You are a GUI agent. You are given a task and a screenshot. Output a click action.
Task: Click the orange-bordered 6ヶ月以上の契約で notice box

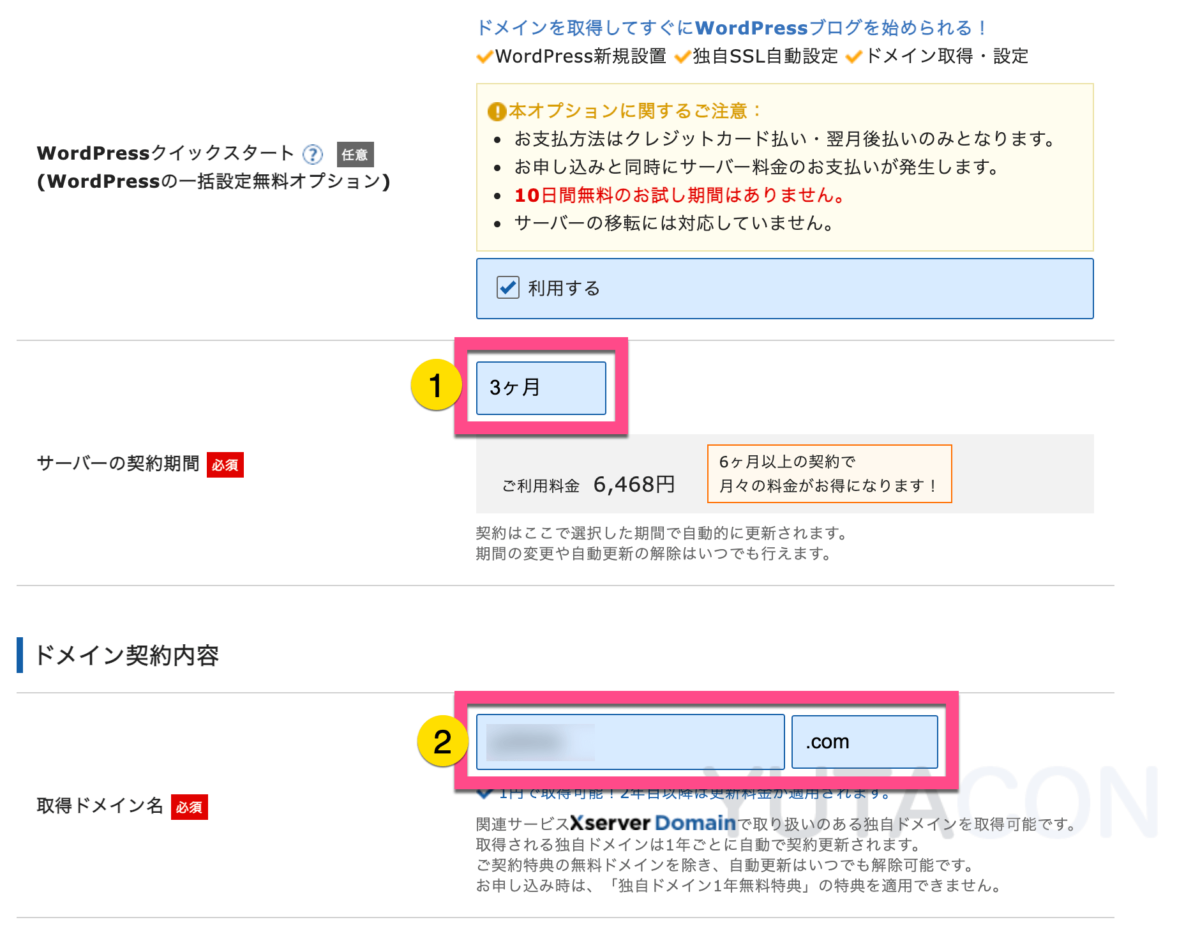(829, 474)
